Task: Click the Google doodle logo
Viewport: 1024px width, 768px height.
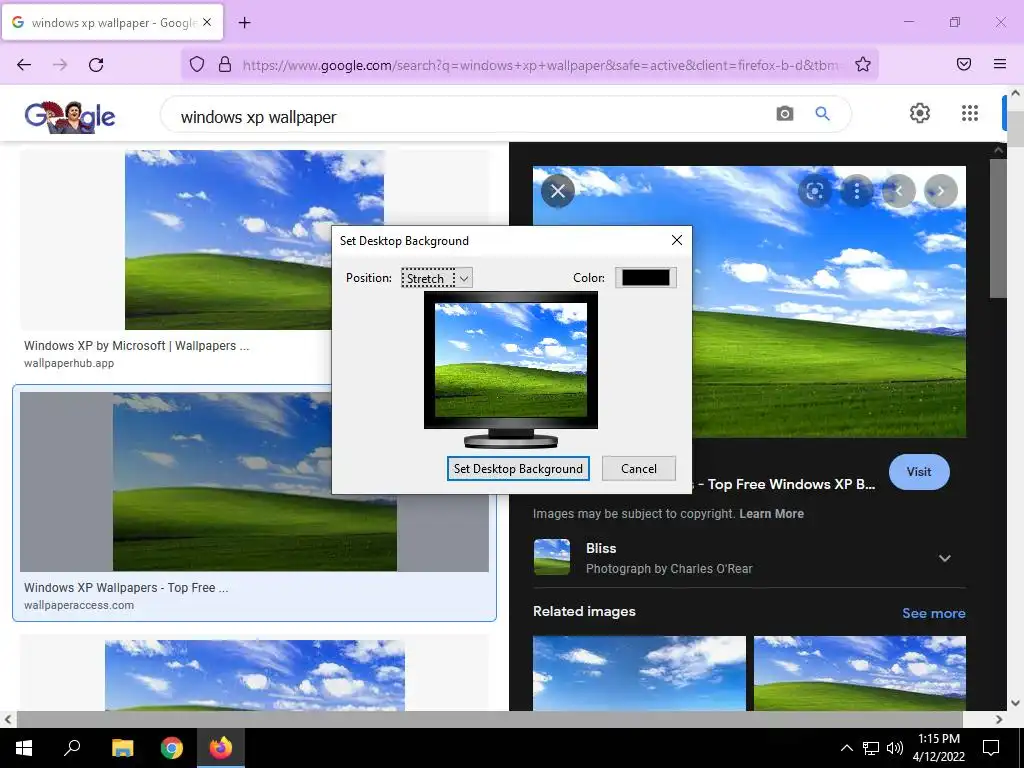Action: tap(70, 117)
